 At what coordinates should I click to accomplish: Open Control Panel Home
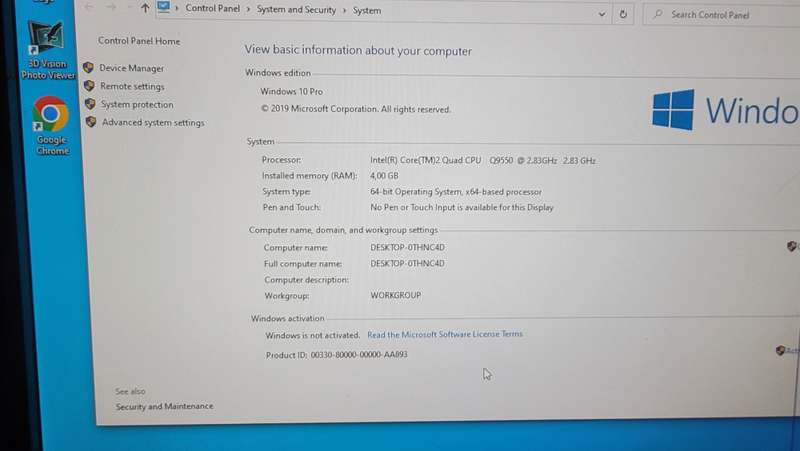[139, 41]
